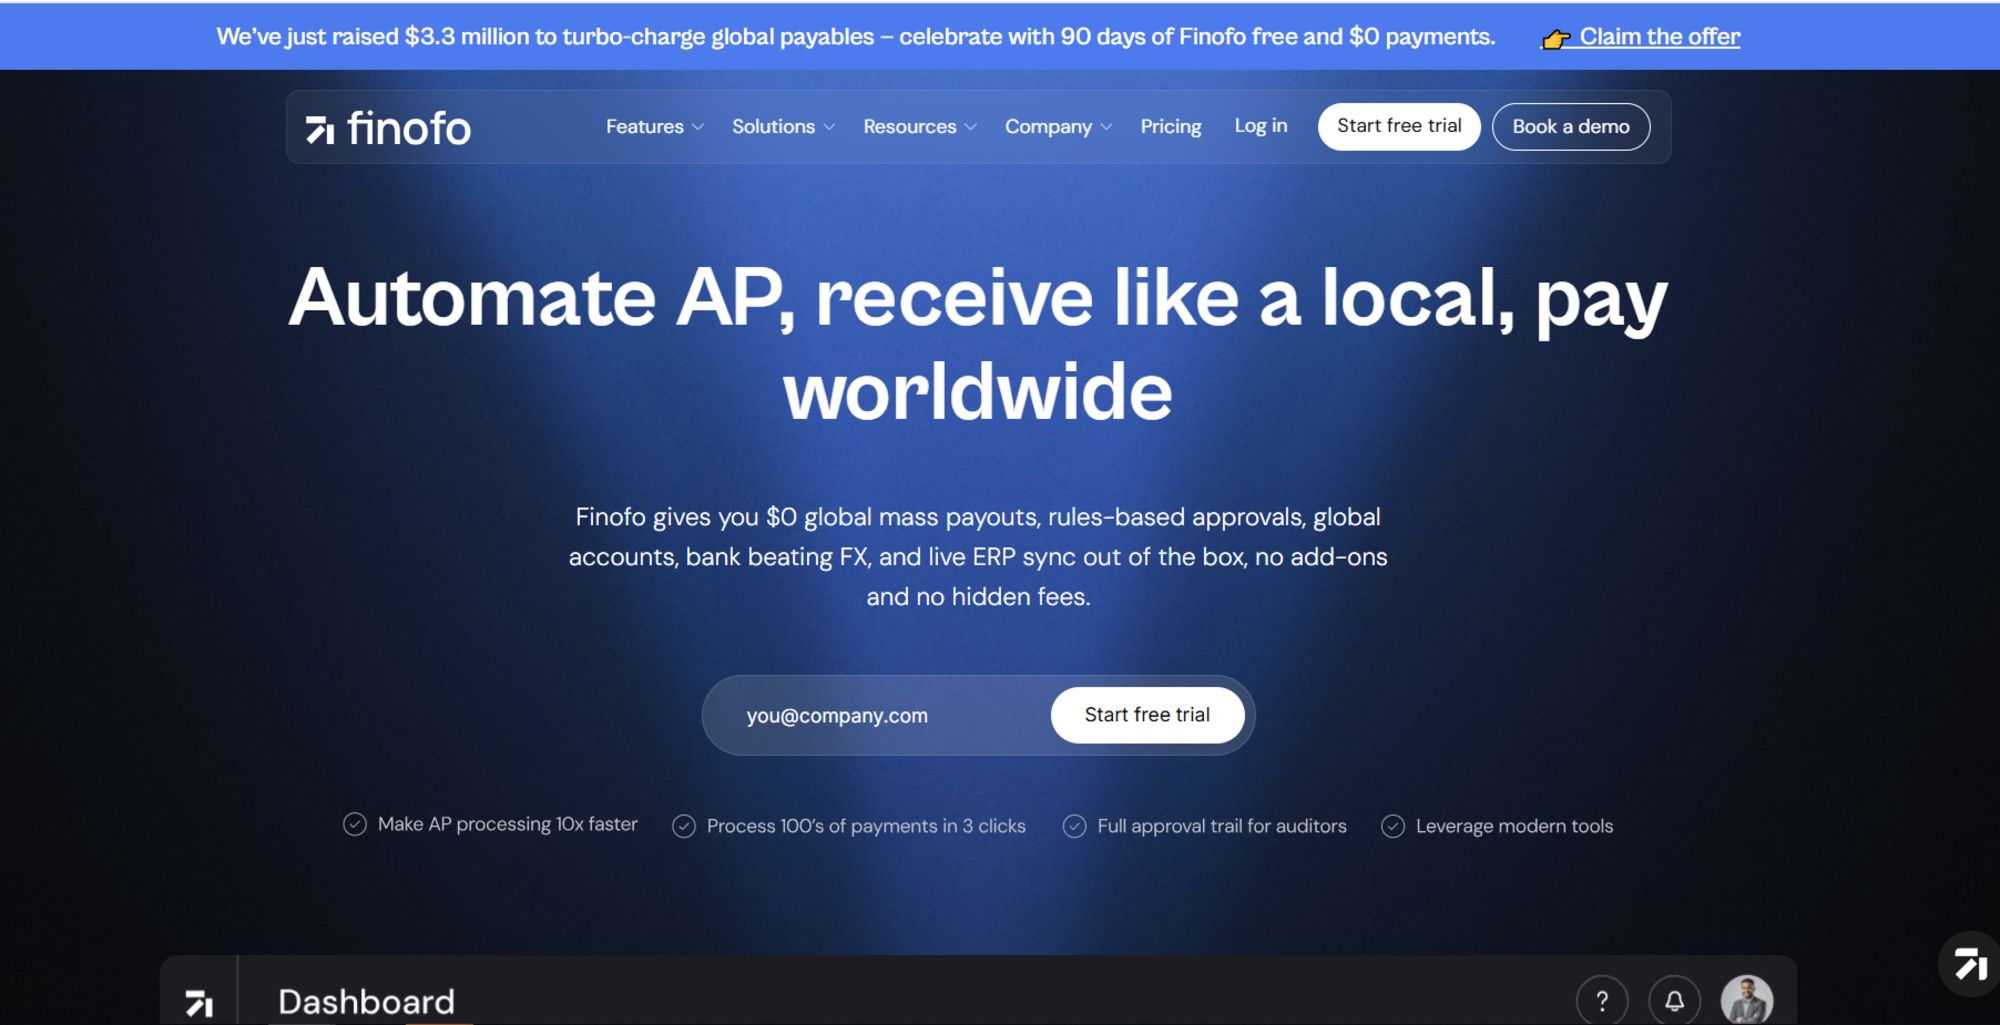Image resolution: width=2000 pixels, height=1025 pixels.
Task: Click the 'Make AP processing 10x faster' text
Action: point(508,824)
